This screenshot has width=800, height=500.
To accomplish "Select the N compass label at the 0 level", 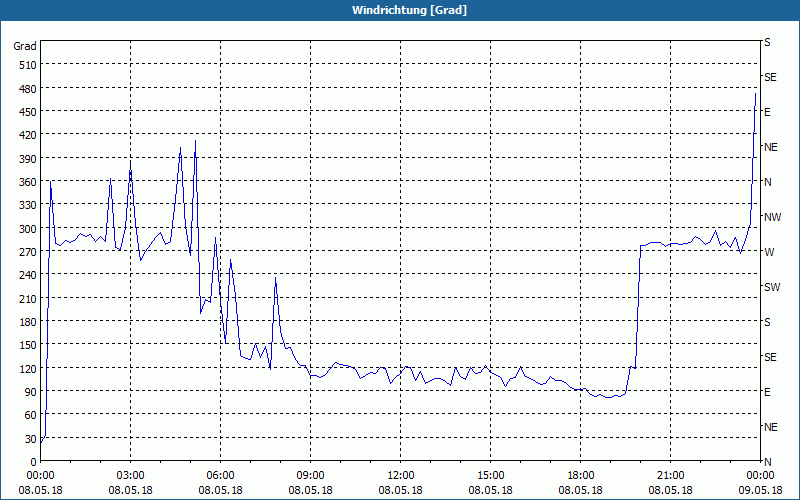I will coord(767,462).
